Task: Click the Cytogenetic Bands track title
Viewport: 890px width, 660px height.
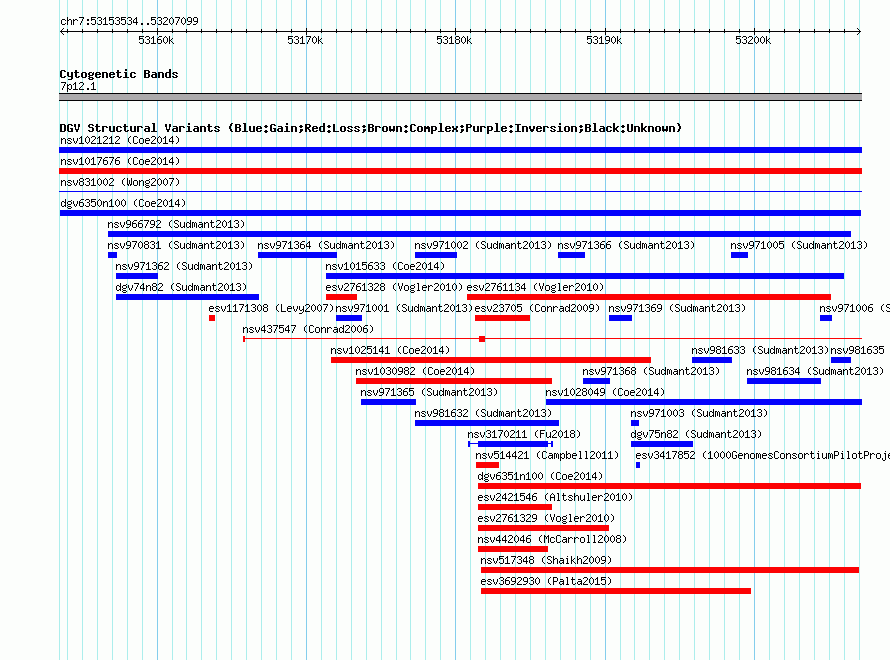Action: click(119, 74)
